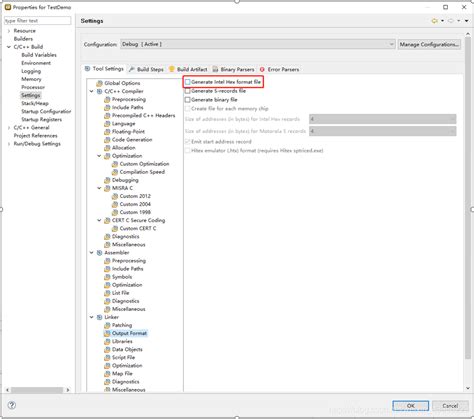Confirm with the OK button
The height and width of the screenshot is (419, 474).
point(411,406)
